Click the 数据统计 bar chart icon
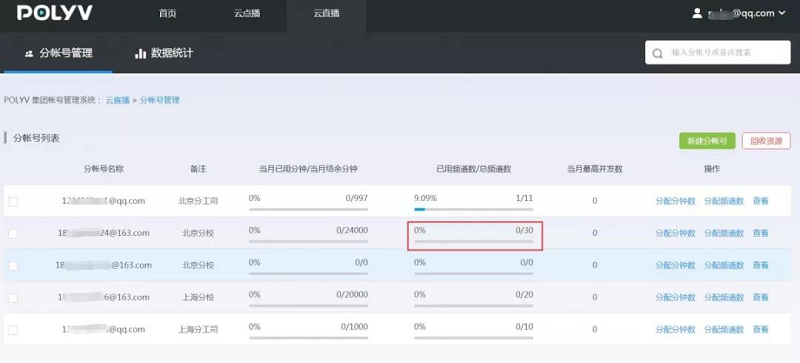The image size is (800, 363). [x=140, y=53]
